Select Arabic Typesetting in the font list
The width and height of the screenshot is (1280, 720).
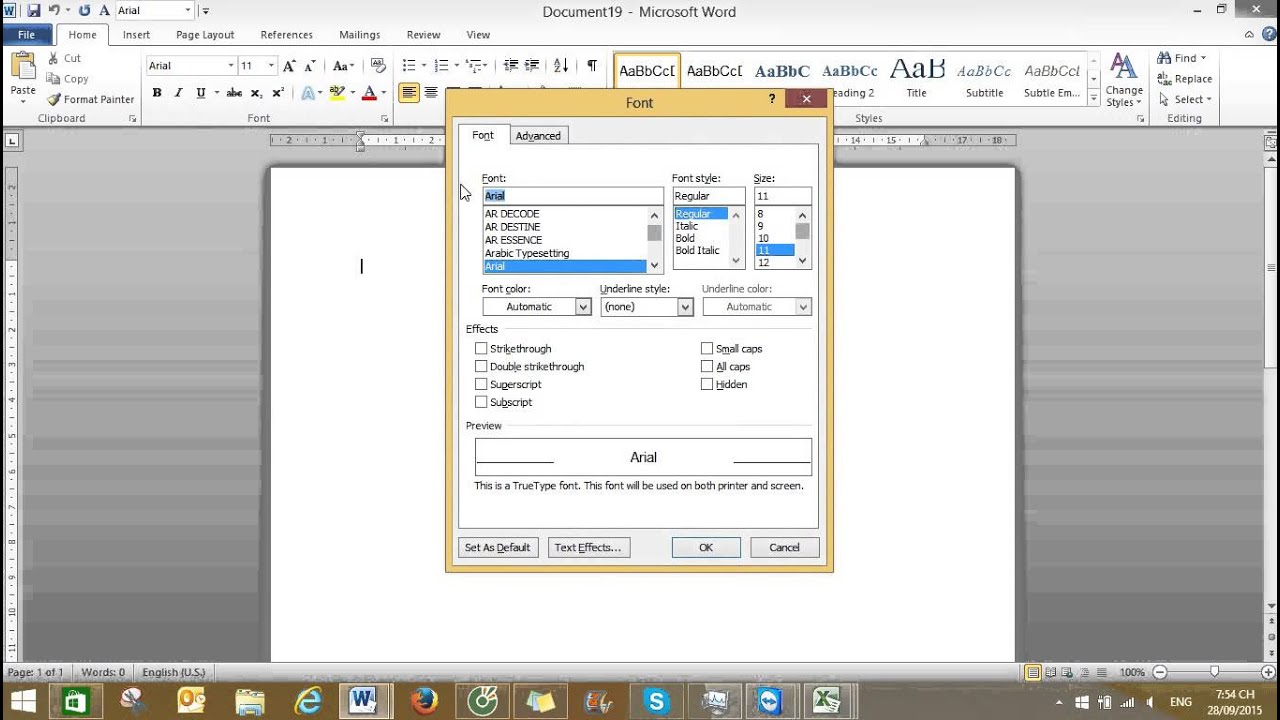527,254
